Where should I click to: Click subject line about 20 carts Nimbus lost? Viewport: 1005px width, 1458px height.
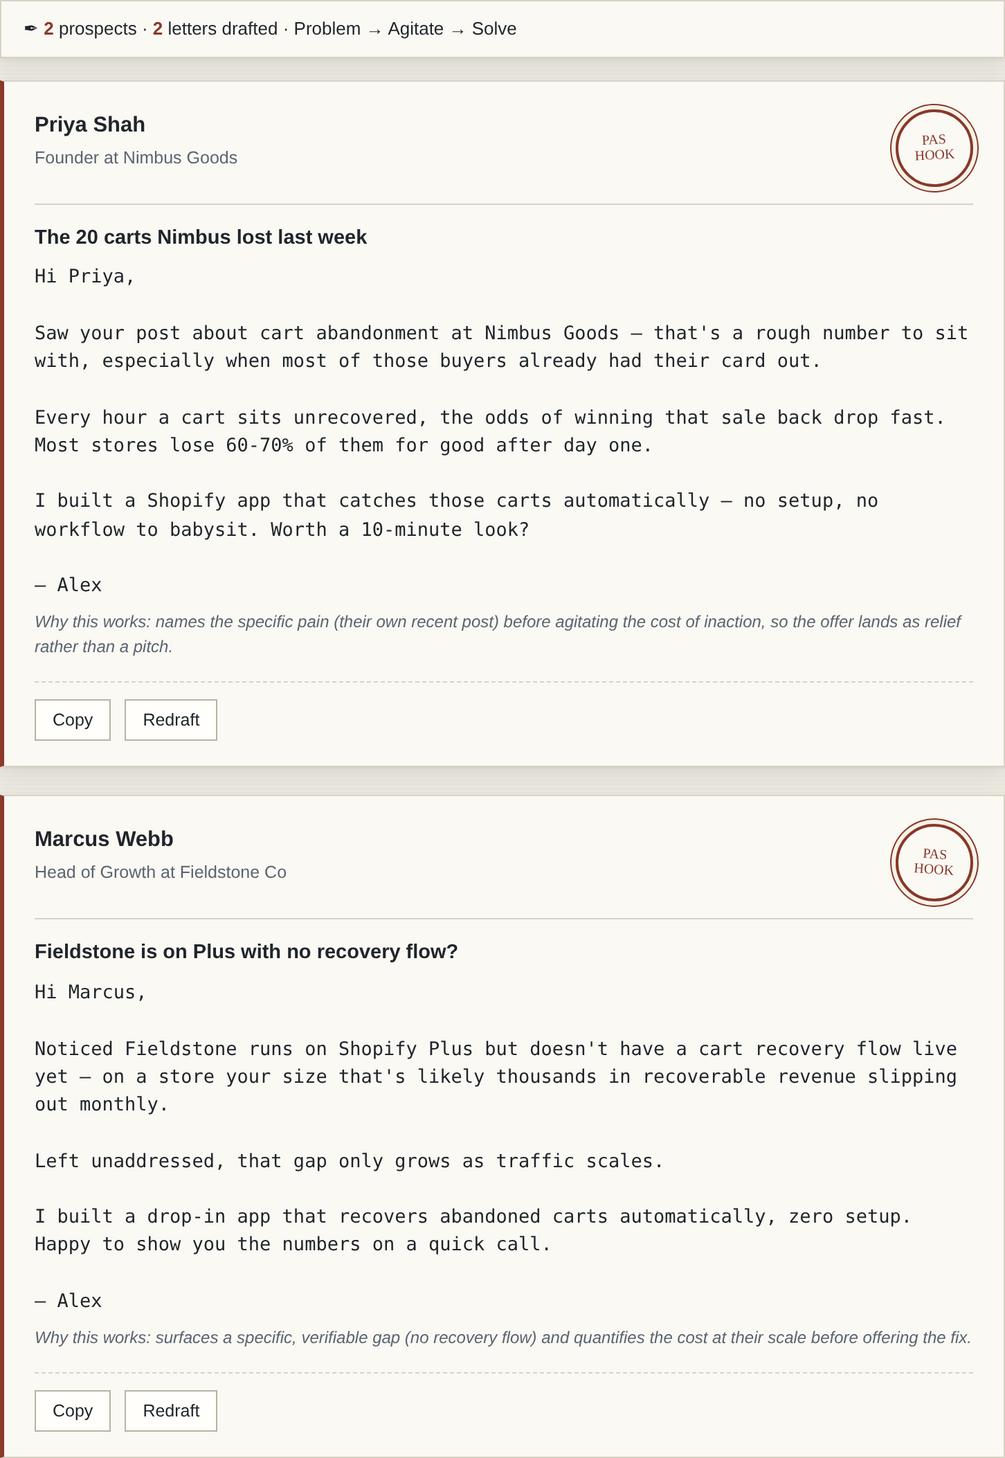coord(201,237)
